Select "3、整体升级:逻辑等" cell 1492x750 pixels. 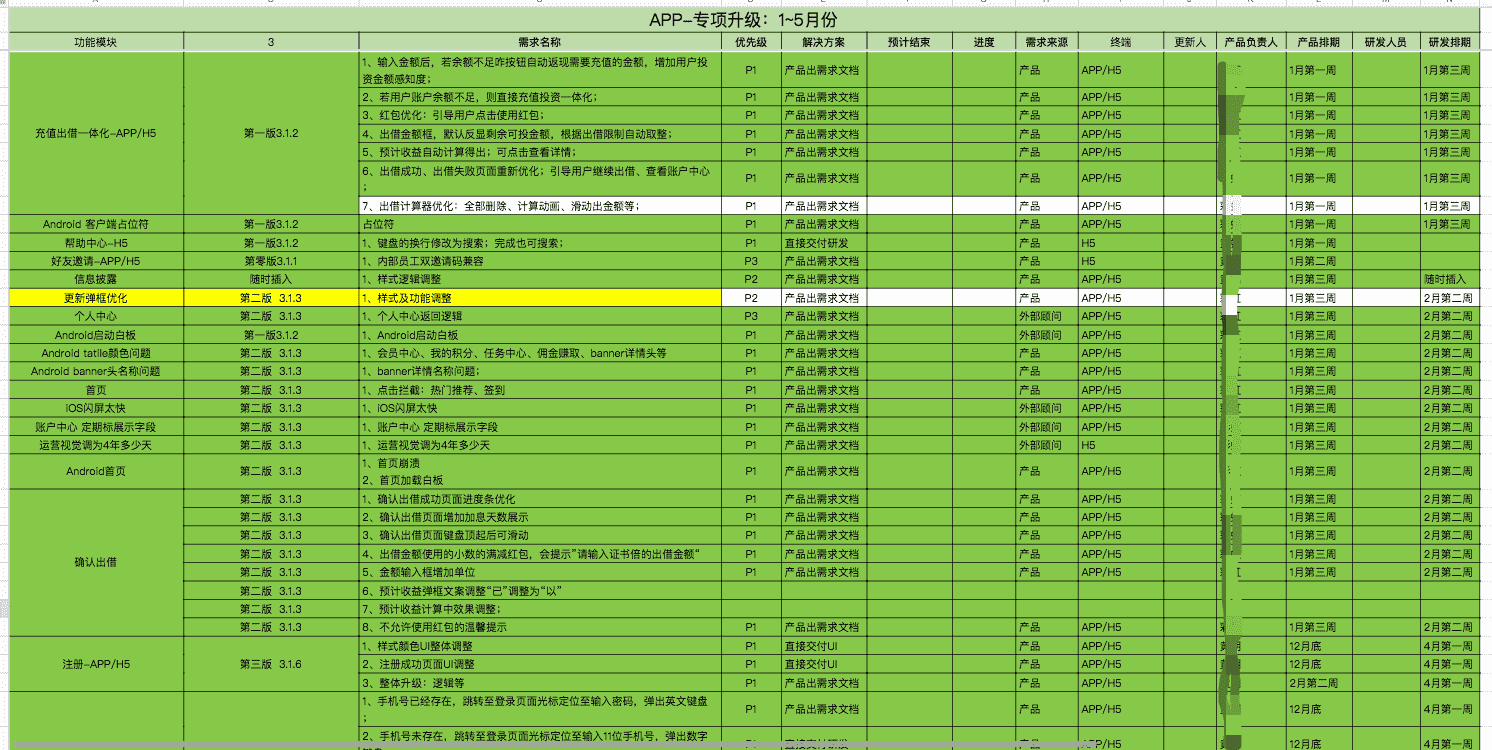[540, 683]
